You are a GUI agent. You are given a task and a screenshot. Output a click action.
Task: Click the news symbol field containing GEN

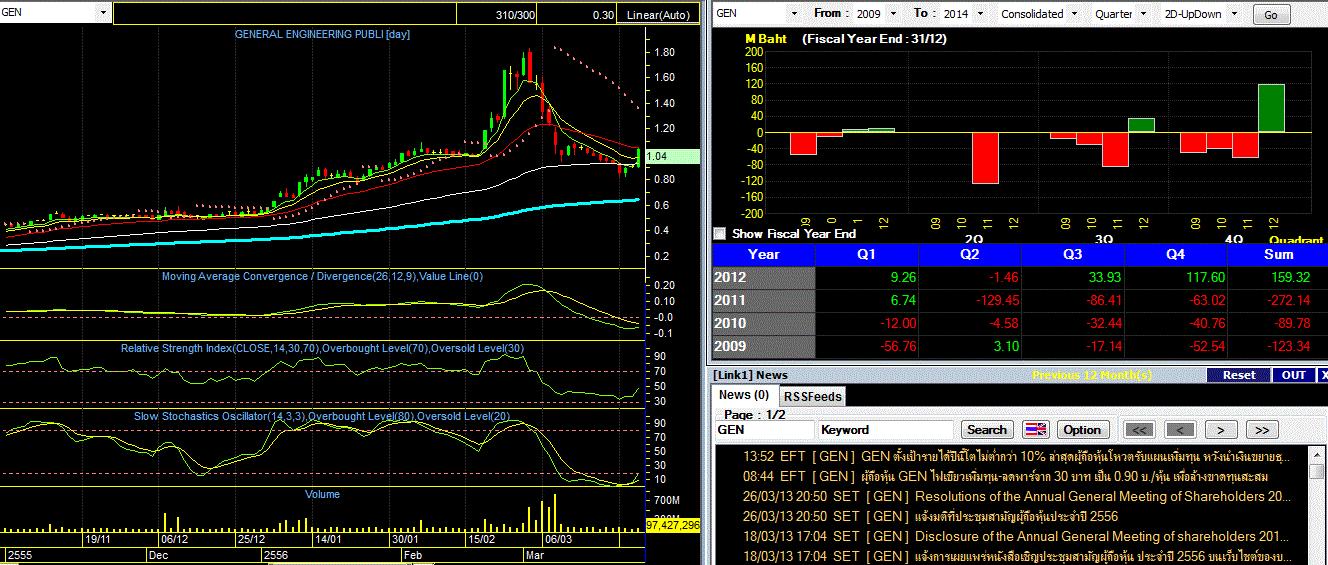click(x=764, y=429)
